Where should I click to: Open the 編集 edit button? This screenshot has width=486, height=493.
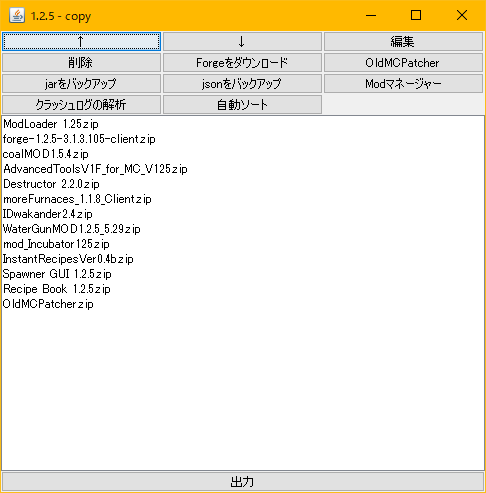click(x=403, y=42)
